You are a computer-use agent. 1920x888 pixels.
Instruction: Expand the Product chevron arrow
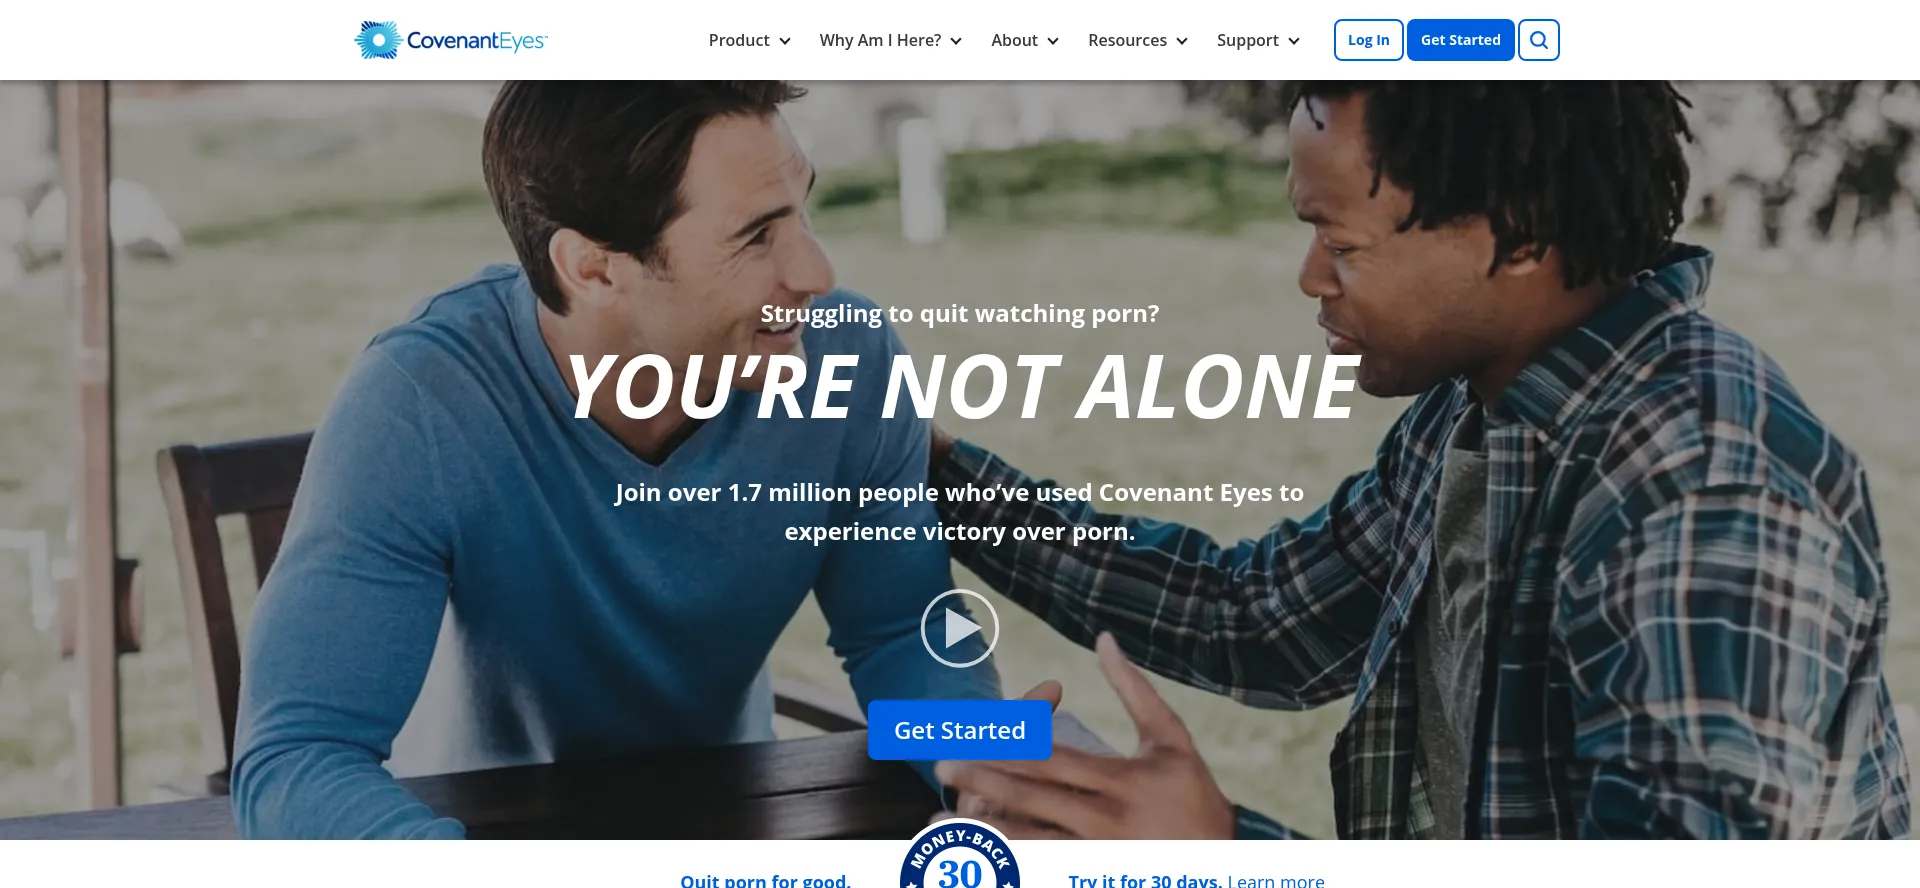785,41
